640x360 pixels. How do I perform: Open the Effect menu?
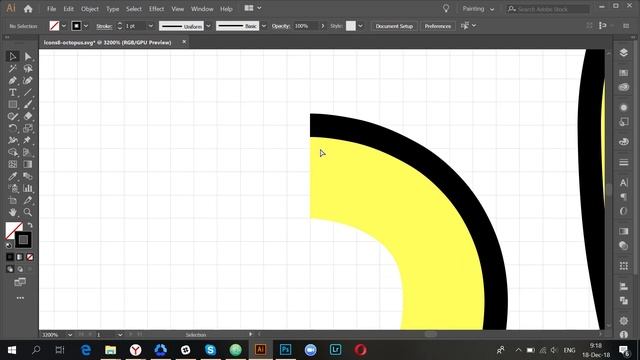pos(156,9)
